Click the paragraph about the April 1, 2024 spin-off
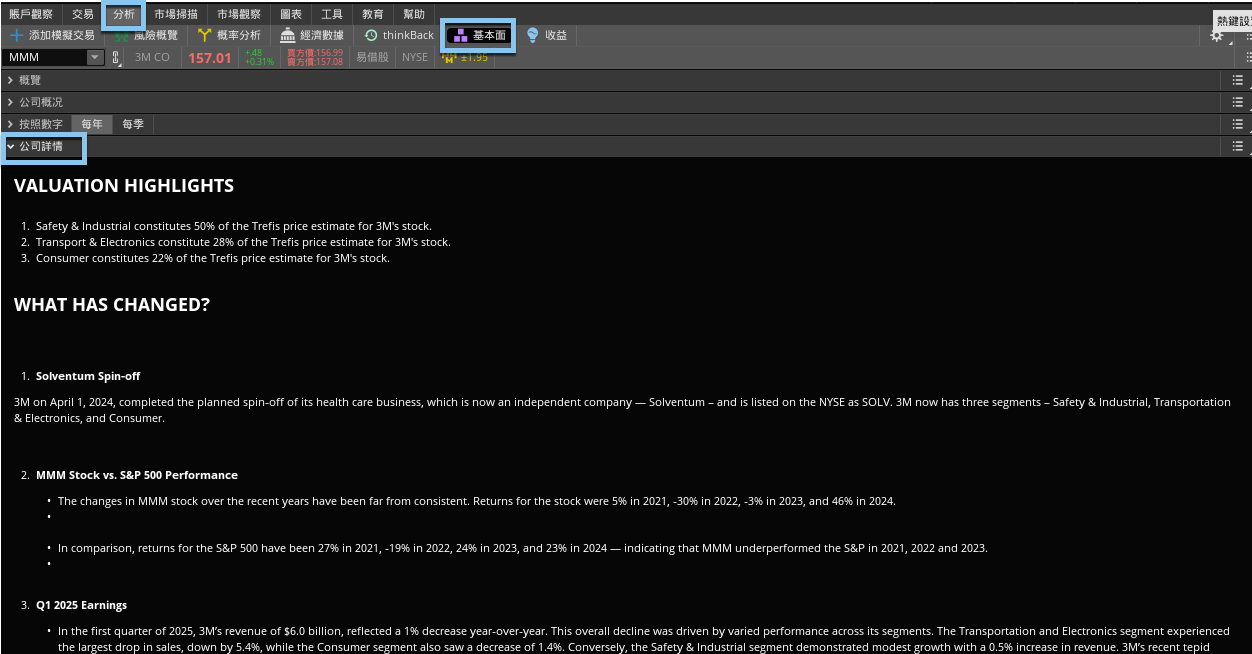 tap(622, 410)
